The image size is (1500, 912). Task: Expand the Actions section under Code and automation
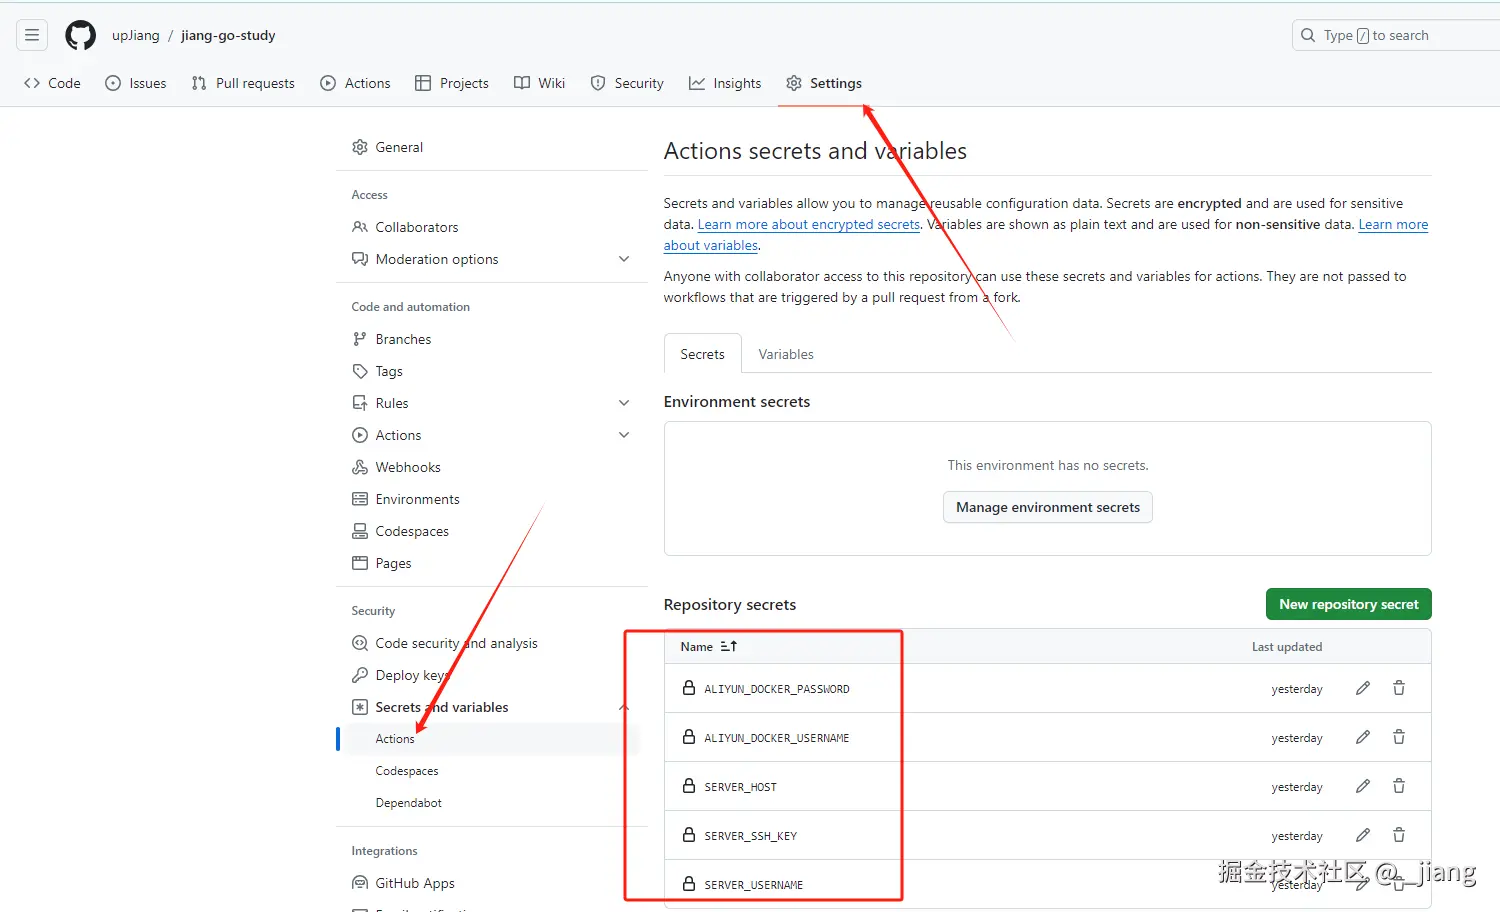point(624,435)
